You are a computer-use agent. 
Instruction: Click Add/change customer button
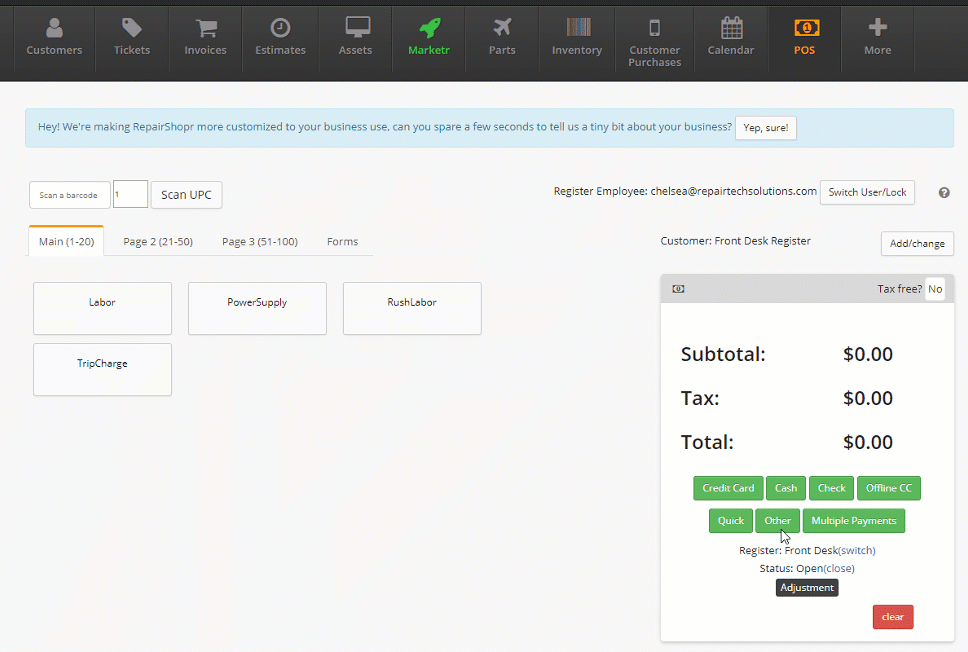917,244
